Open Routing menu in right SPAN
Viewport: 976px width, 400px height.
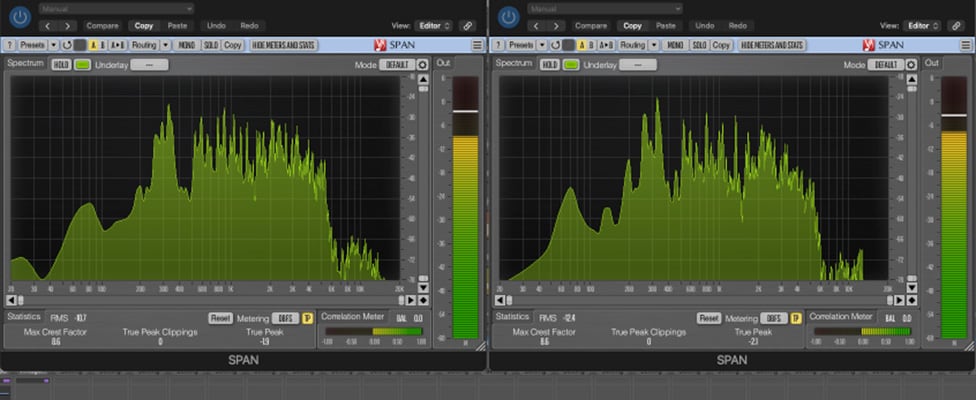click(x=632, y=45)
